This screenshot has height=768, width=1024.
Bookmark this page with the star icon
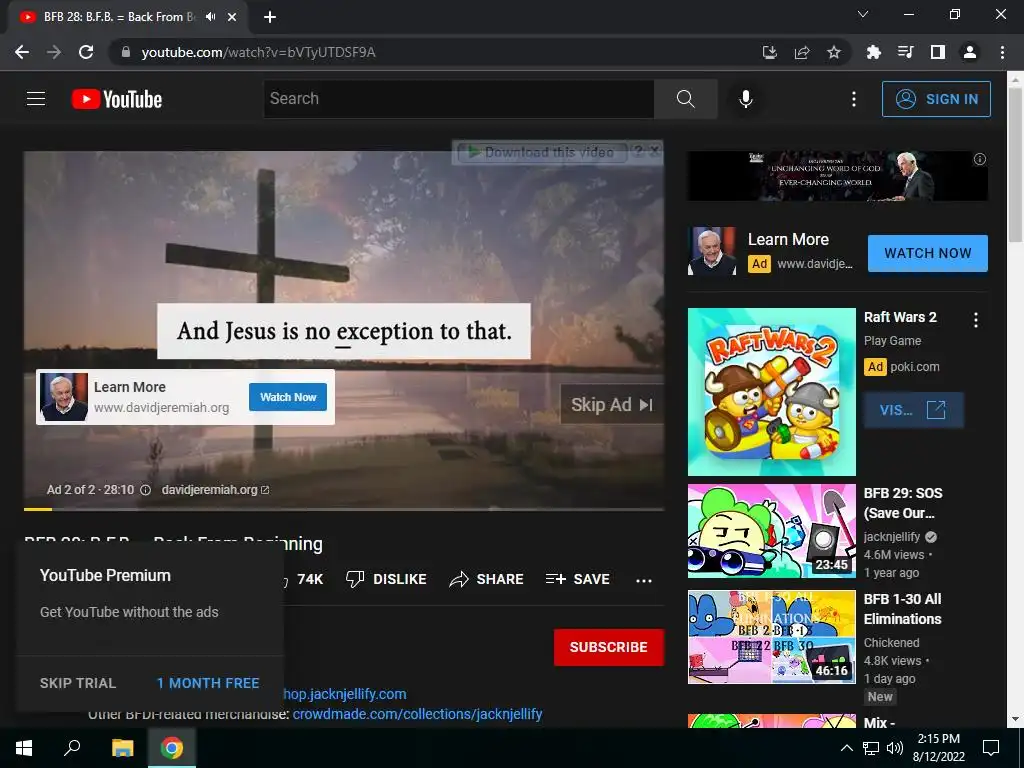(834, 52)
